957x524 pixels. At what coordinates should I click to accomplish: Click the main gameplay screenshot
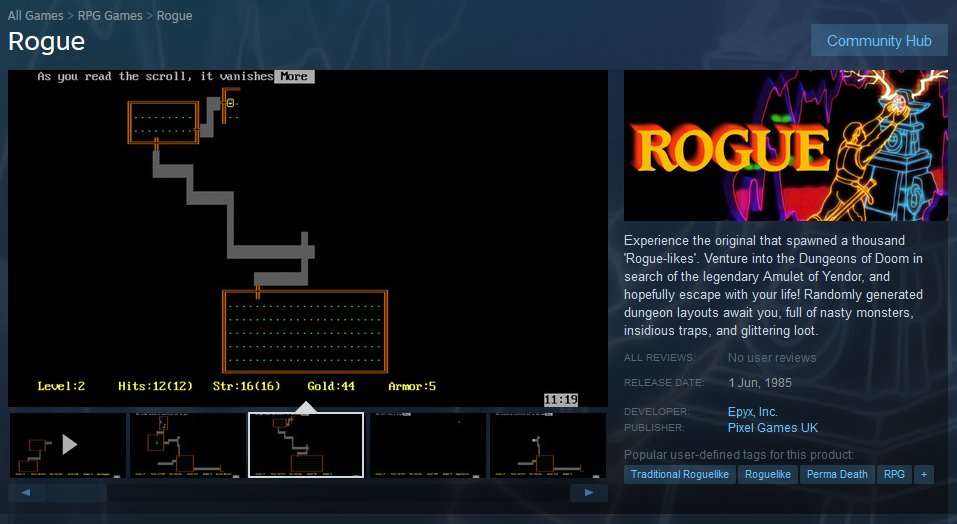308,238
